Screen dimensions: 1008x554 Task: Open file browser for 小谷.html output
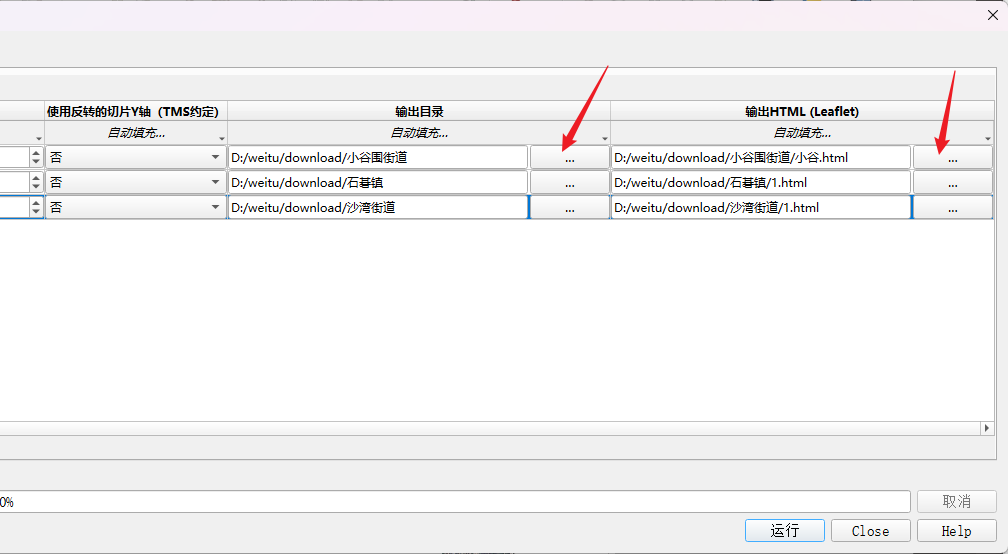click(952, 158)
